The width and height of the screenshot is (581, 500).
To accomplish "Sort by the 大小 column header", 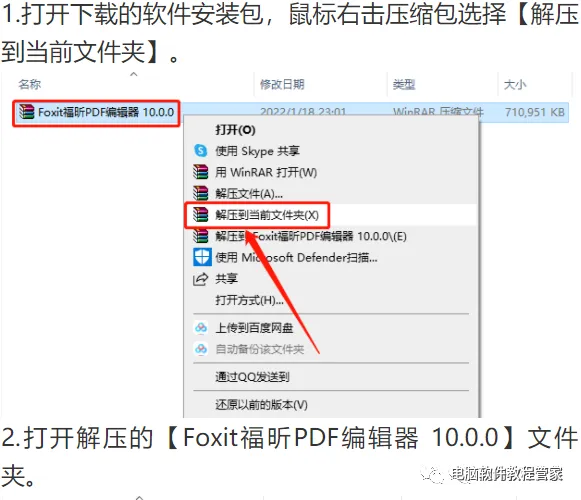I will click(515, 85).
